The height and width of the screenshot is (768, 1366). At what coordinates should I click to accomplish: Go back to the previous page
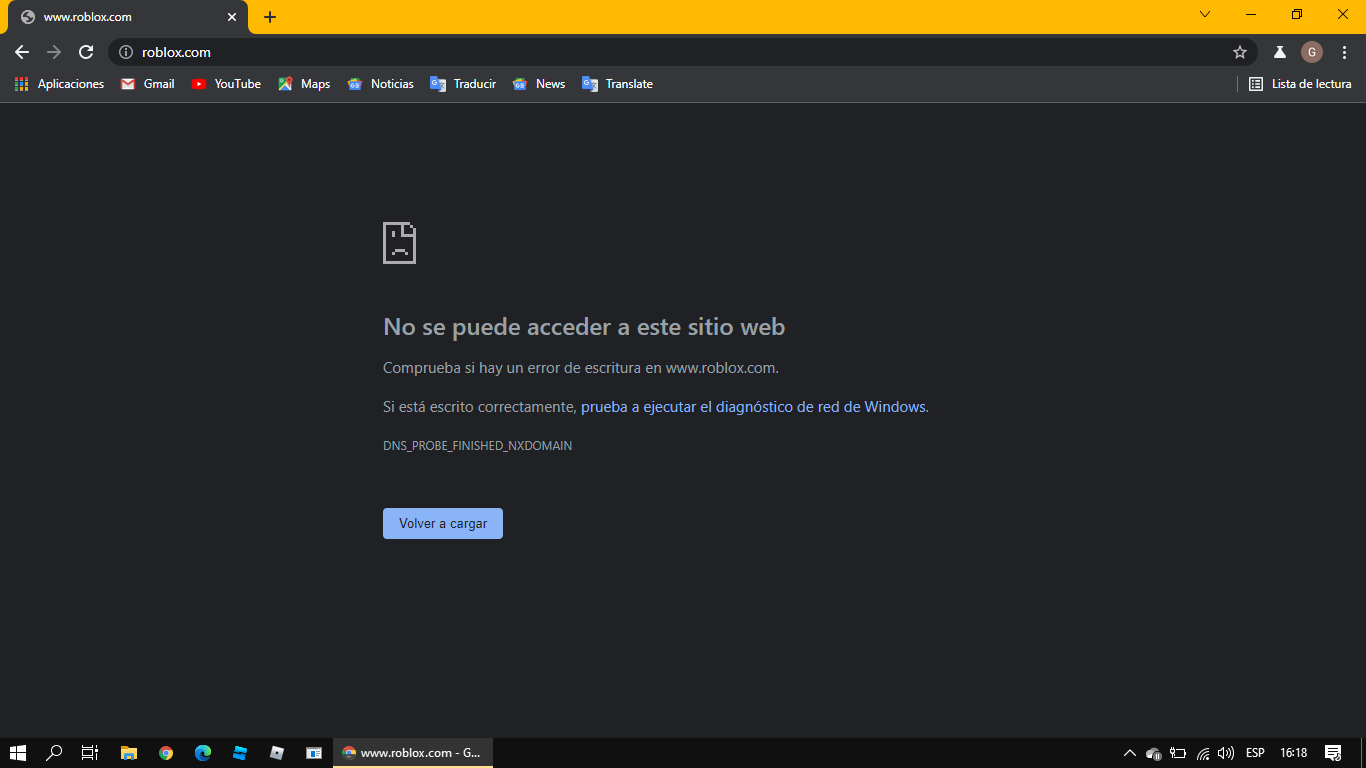point(22,52)
